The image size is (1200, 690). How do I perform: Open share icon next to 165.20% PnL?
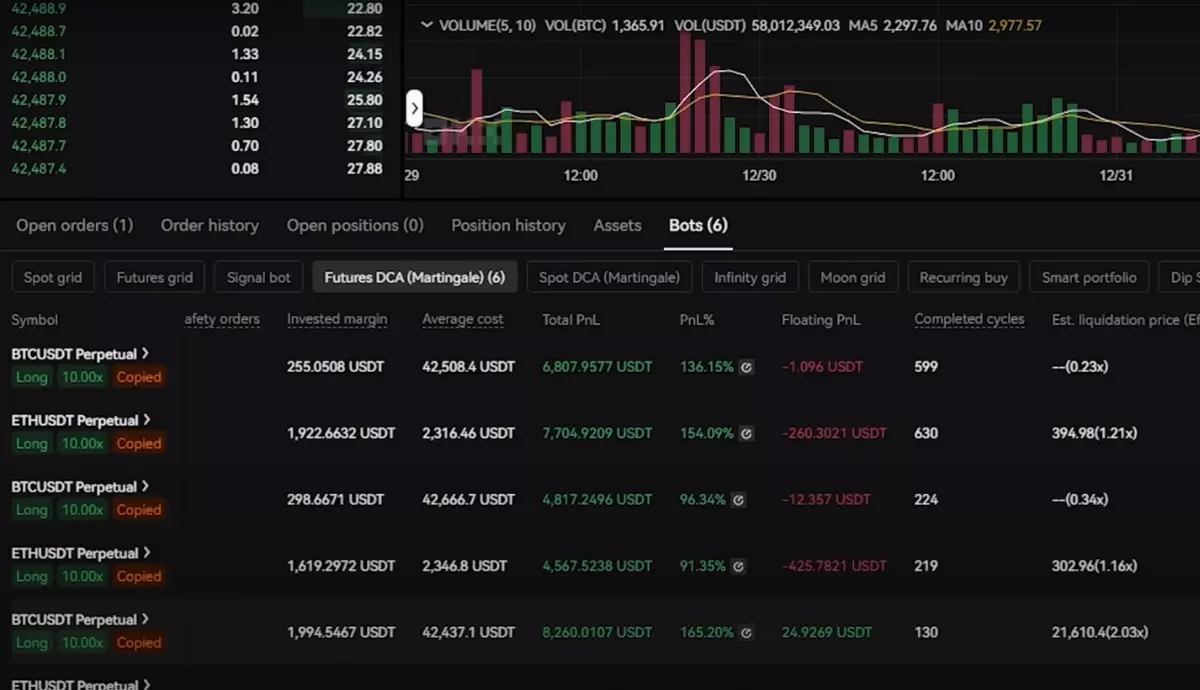coord(746,632)
